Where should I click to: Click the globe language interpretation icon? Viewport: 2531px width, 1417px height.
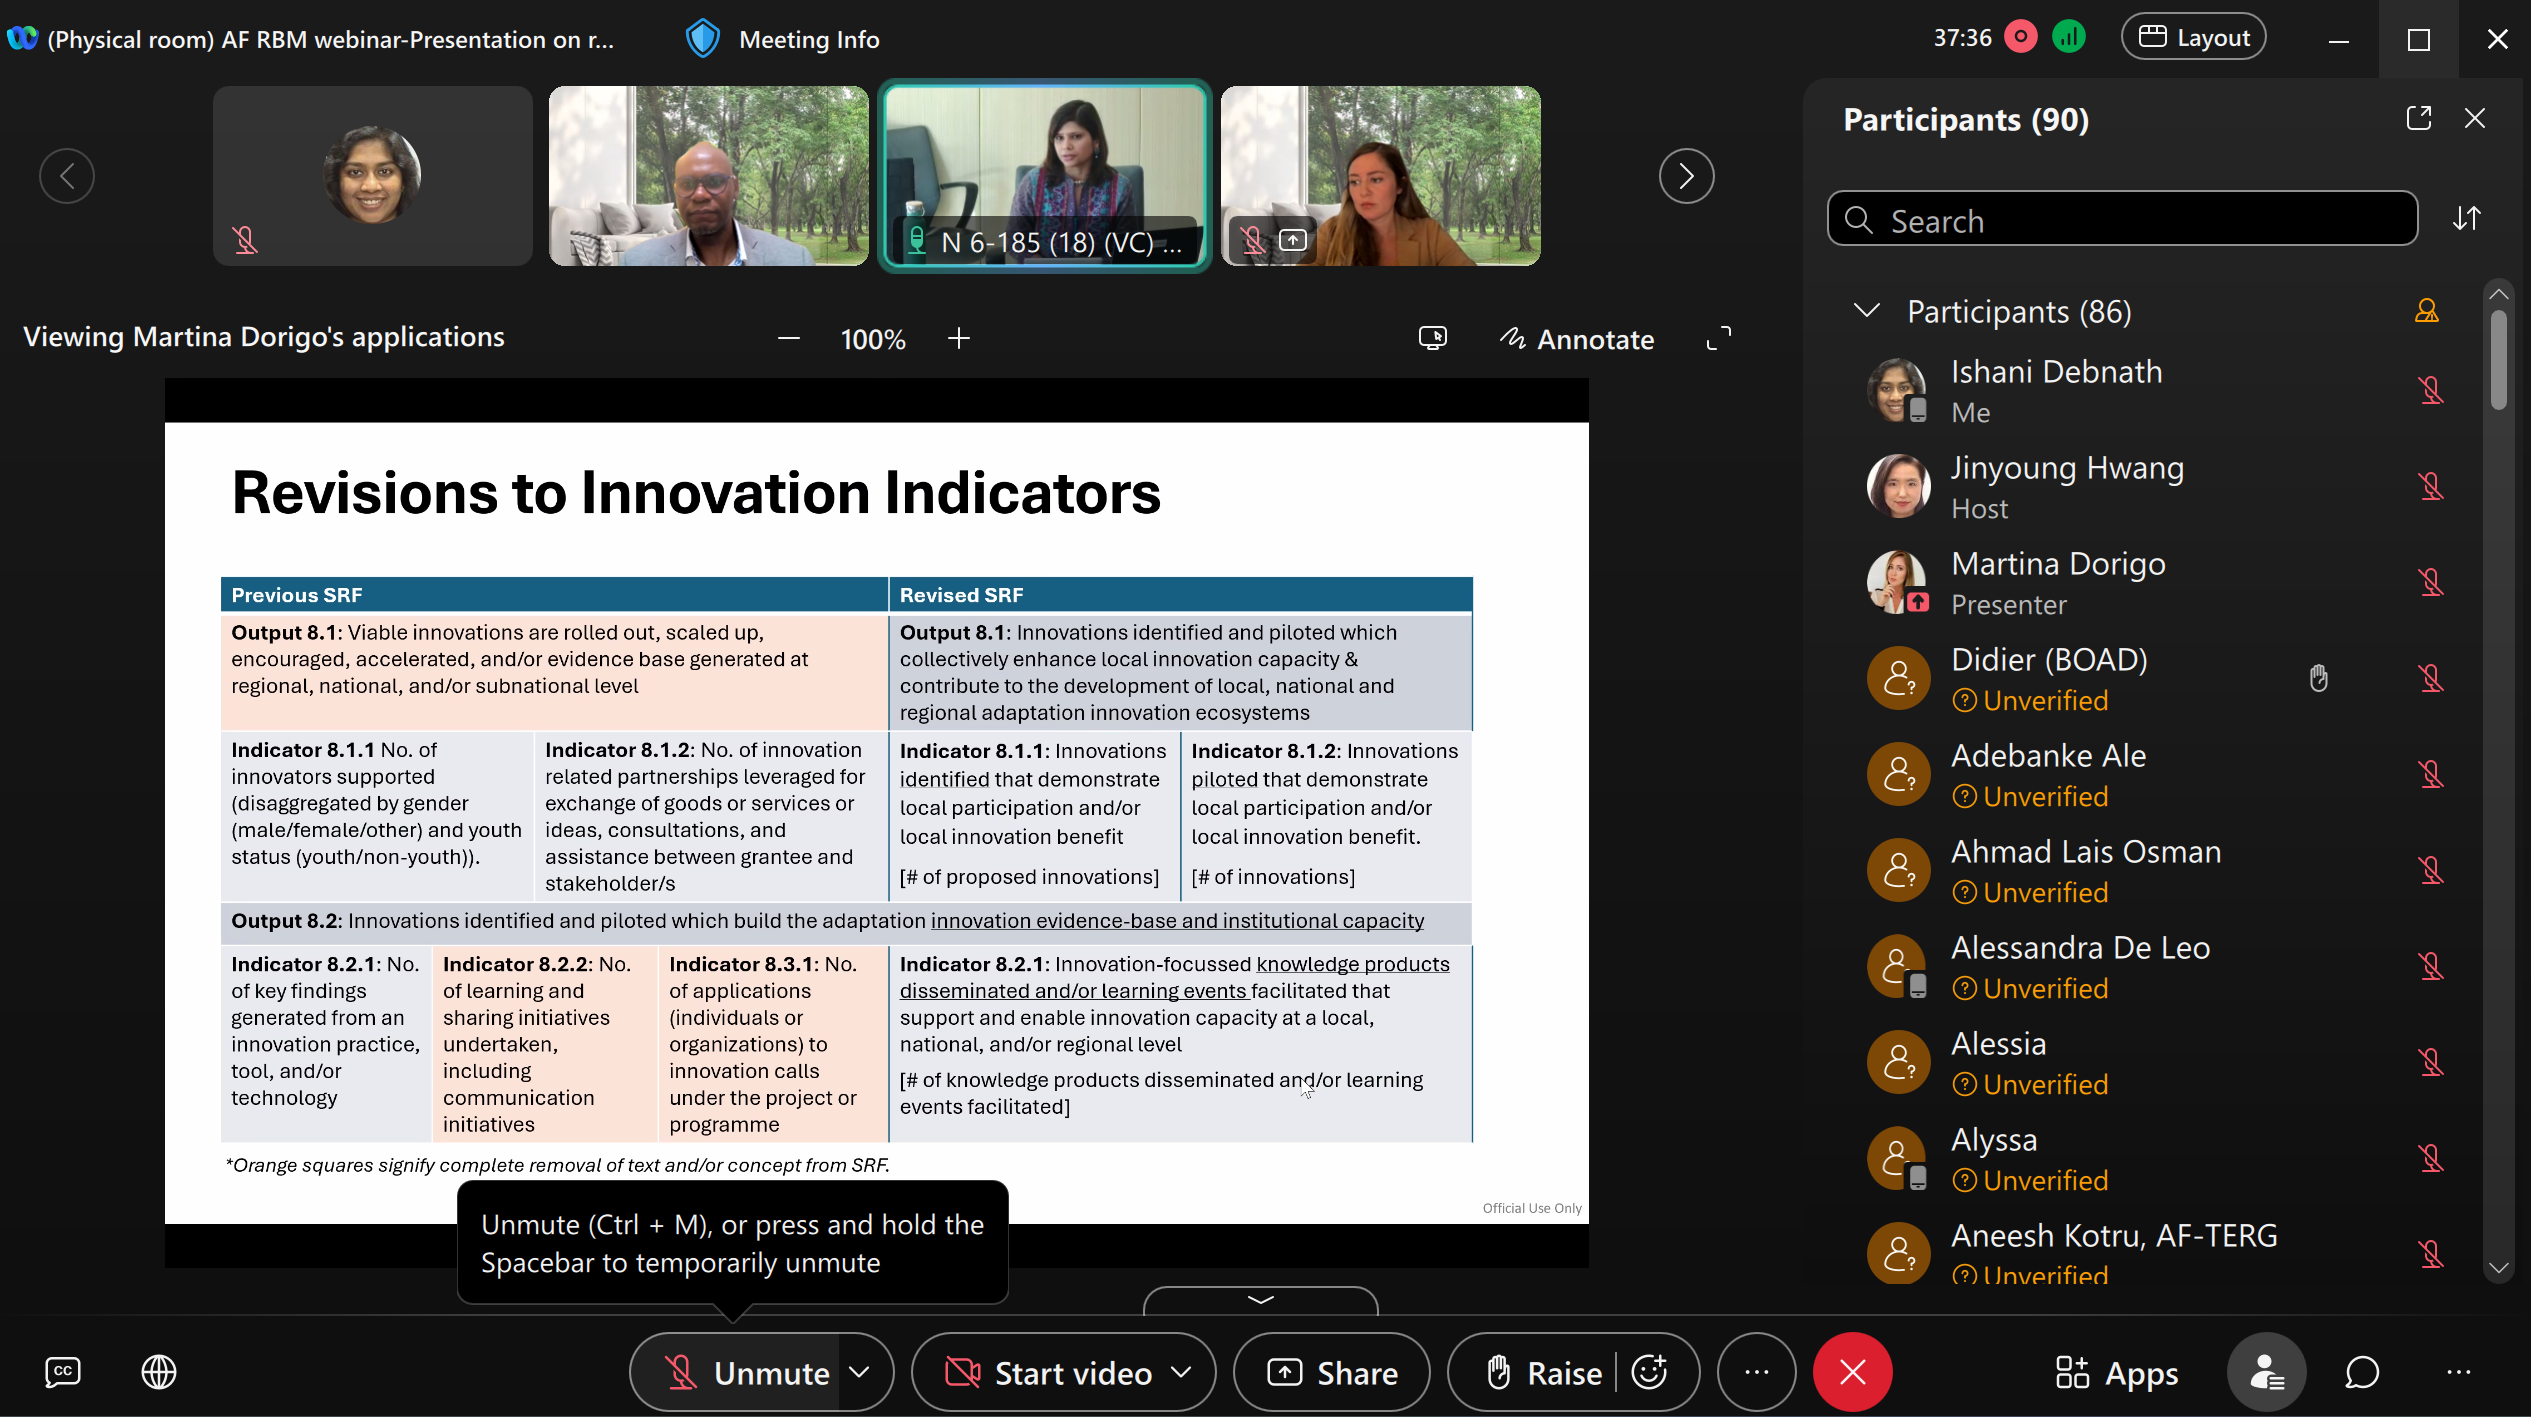[x=159, y=1372]
